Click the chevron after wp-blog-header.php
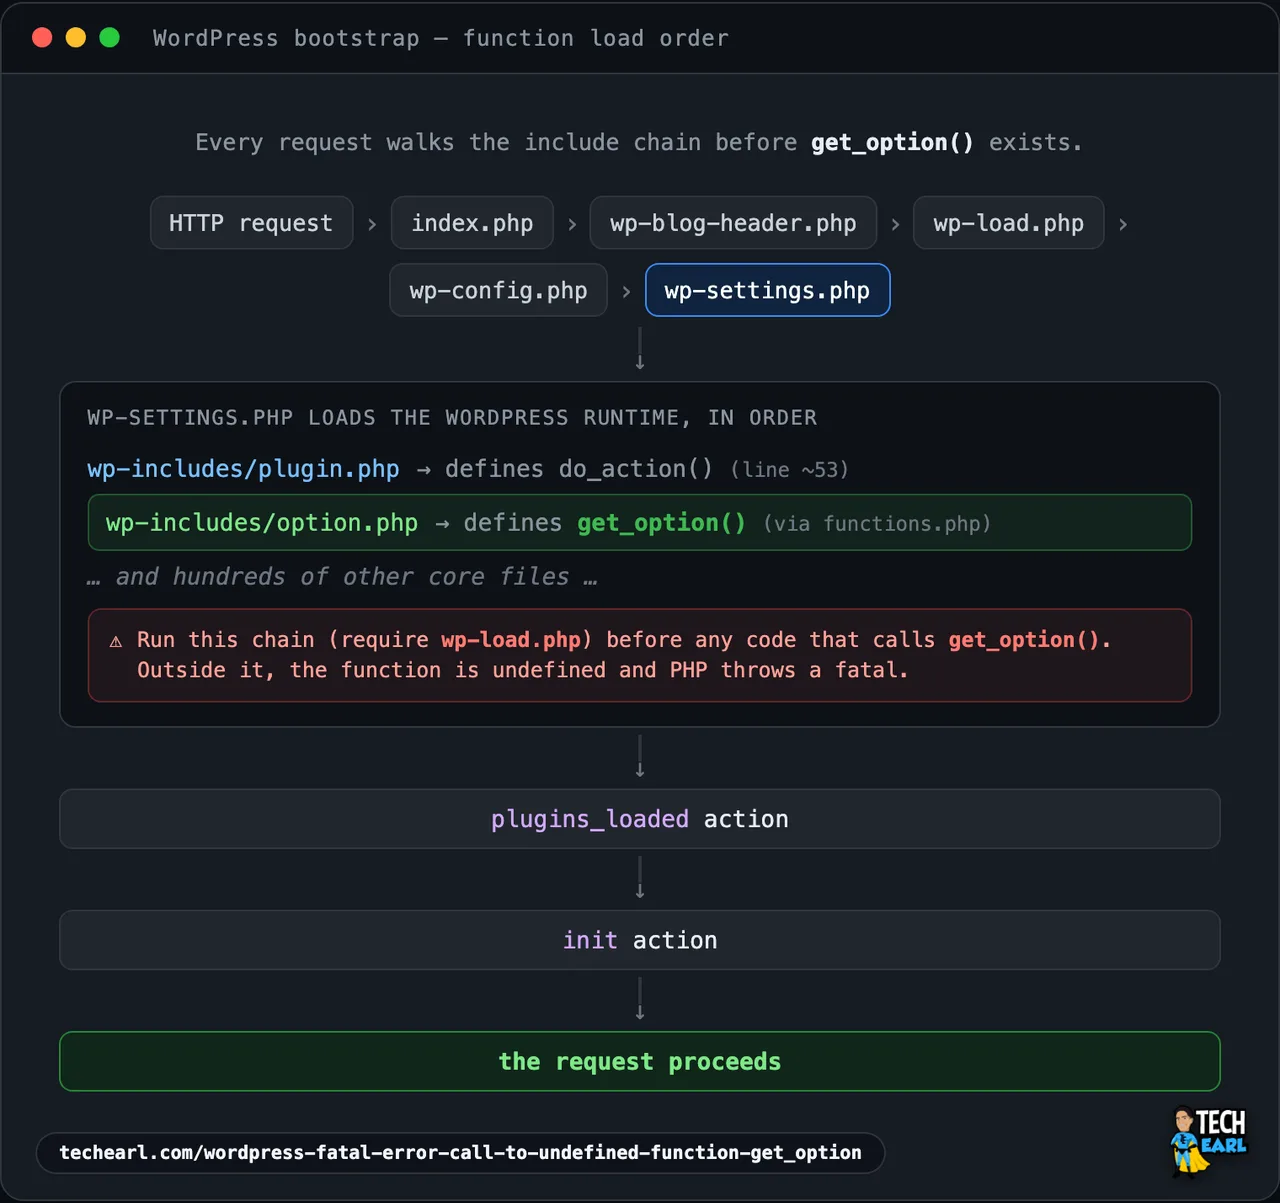Screen dimensions: 1280x1203 [x=895, y=224]
